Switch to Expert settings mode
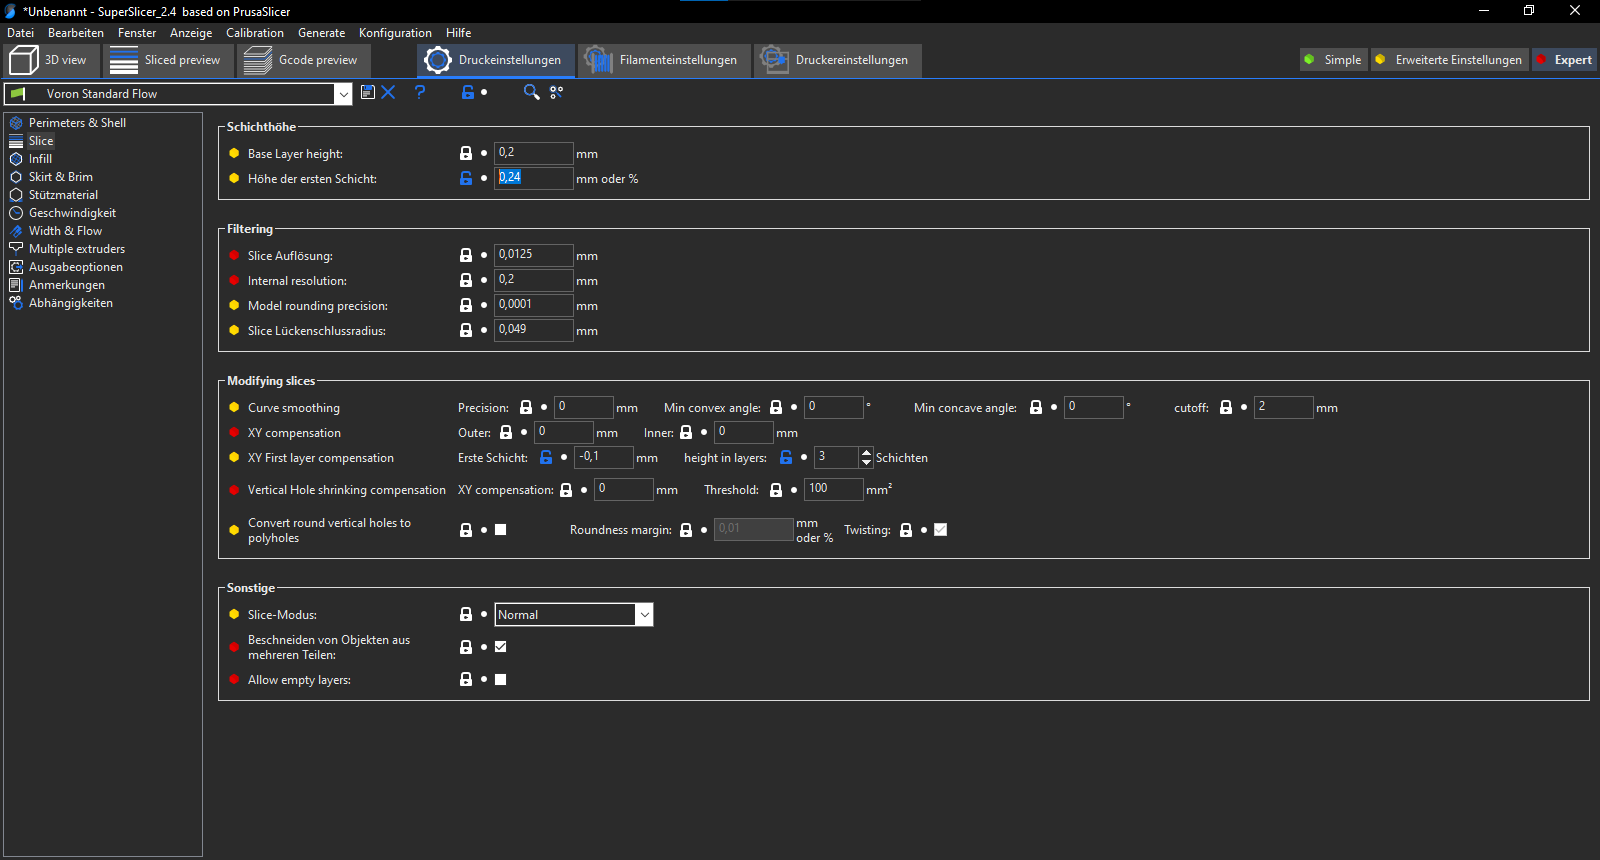 click(x=1564, y=60)
